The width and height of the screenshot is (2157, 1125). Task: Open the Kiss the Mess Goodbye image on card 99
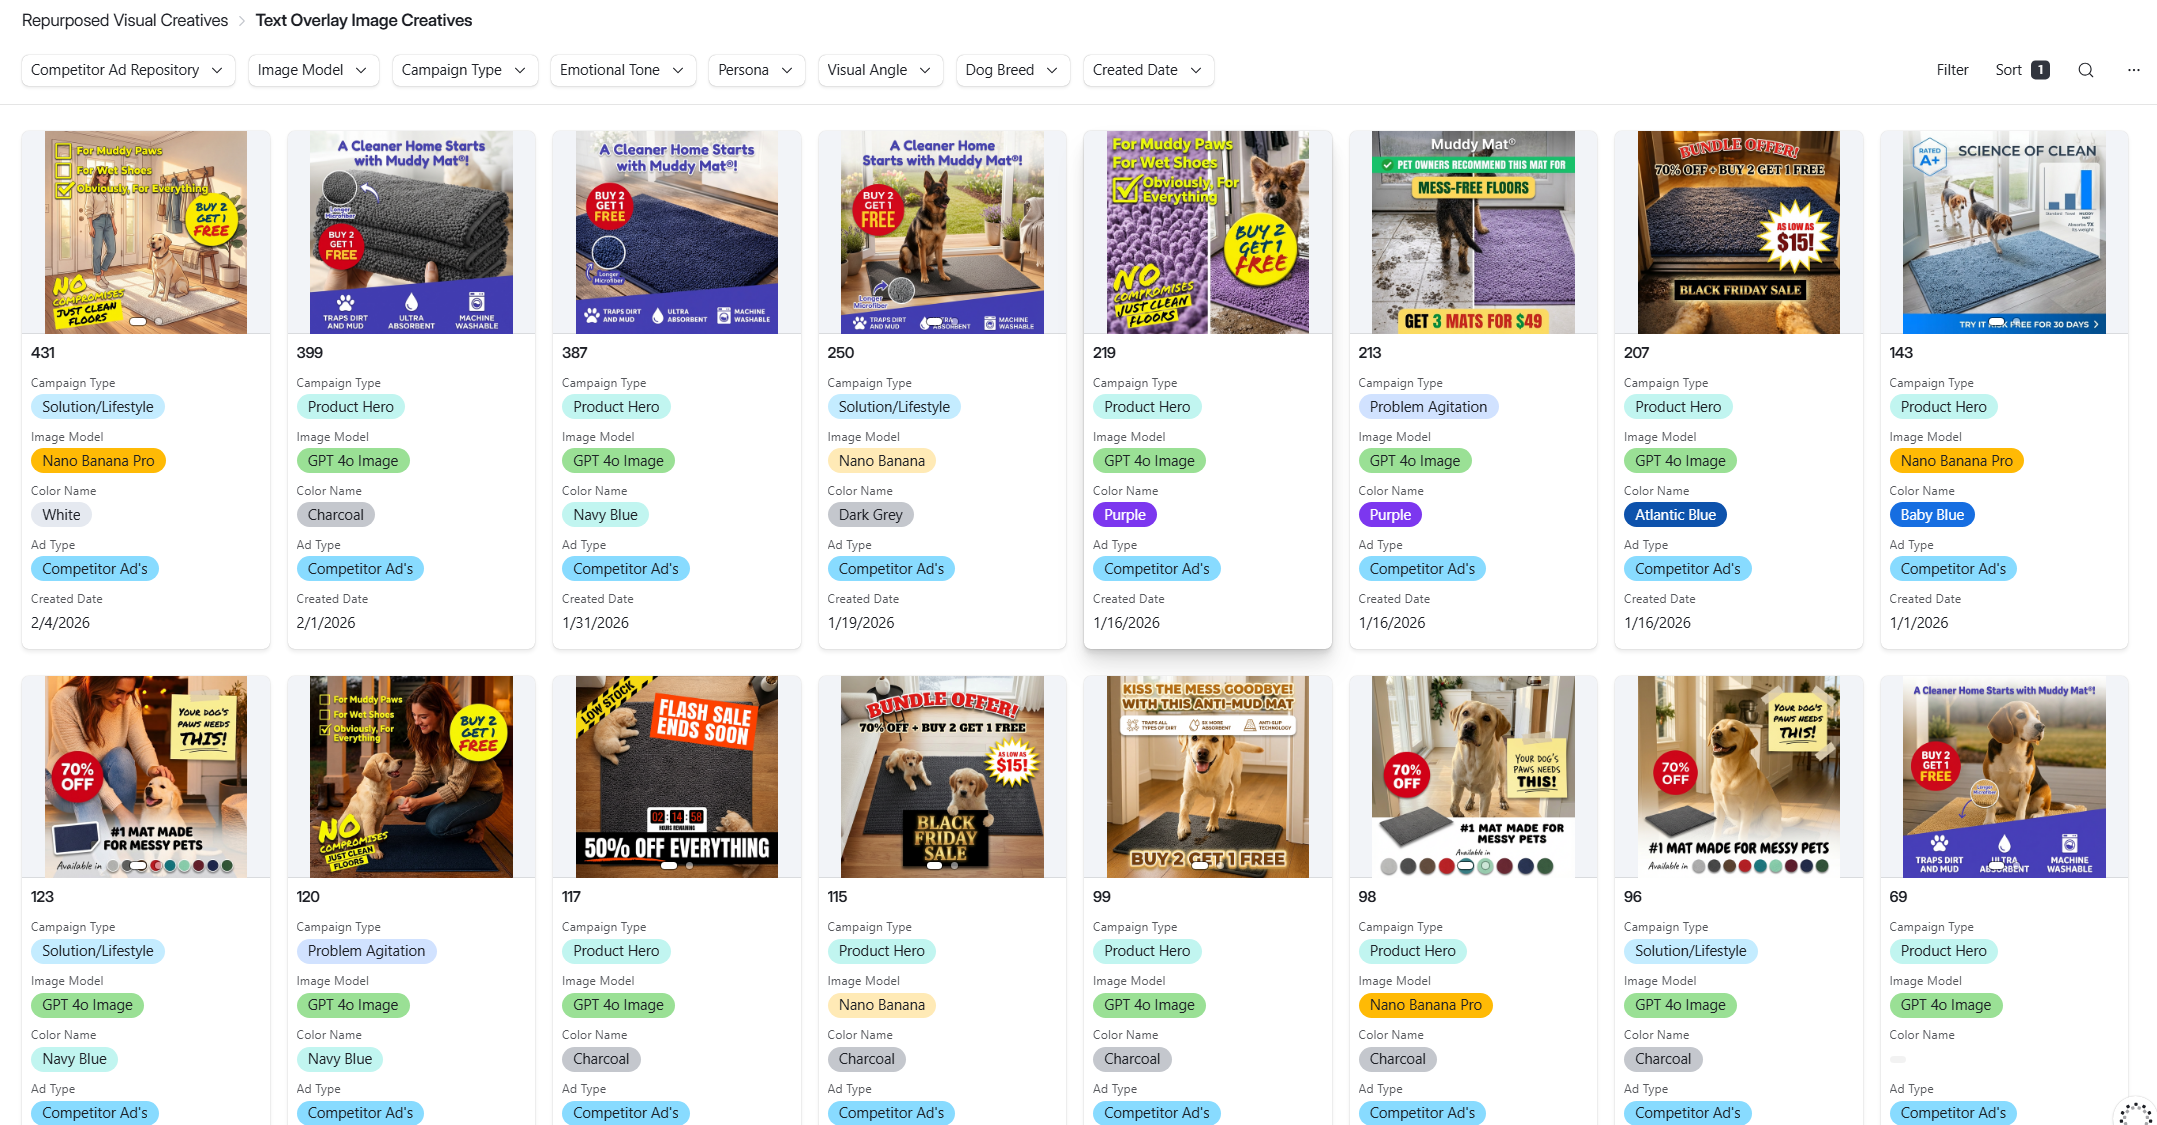tap(1208, 777)
